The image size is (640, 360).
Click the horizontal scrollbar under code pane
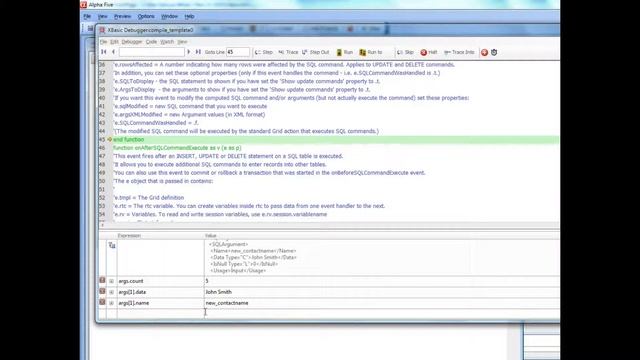coord(329,225)
